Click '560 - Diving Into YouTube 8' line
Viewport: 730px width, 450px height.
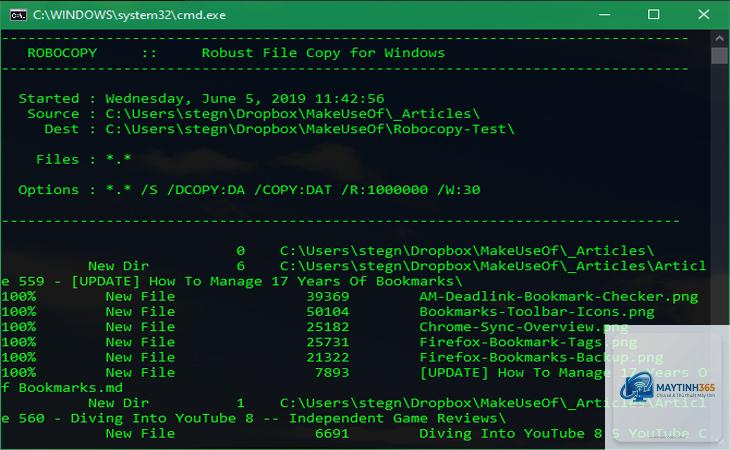pyautogui.click(x=253, y=418)
